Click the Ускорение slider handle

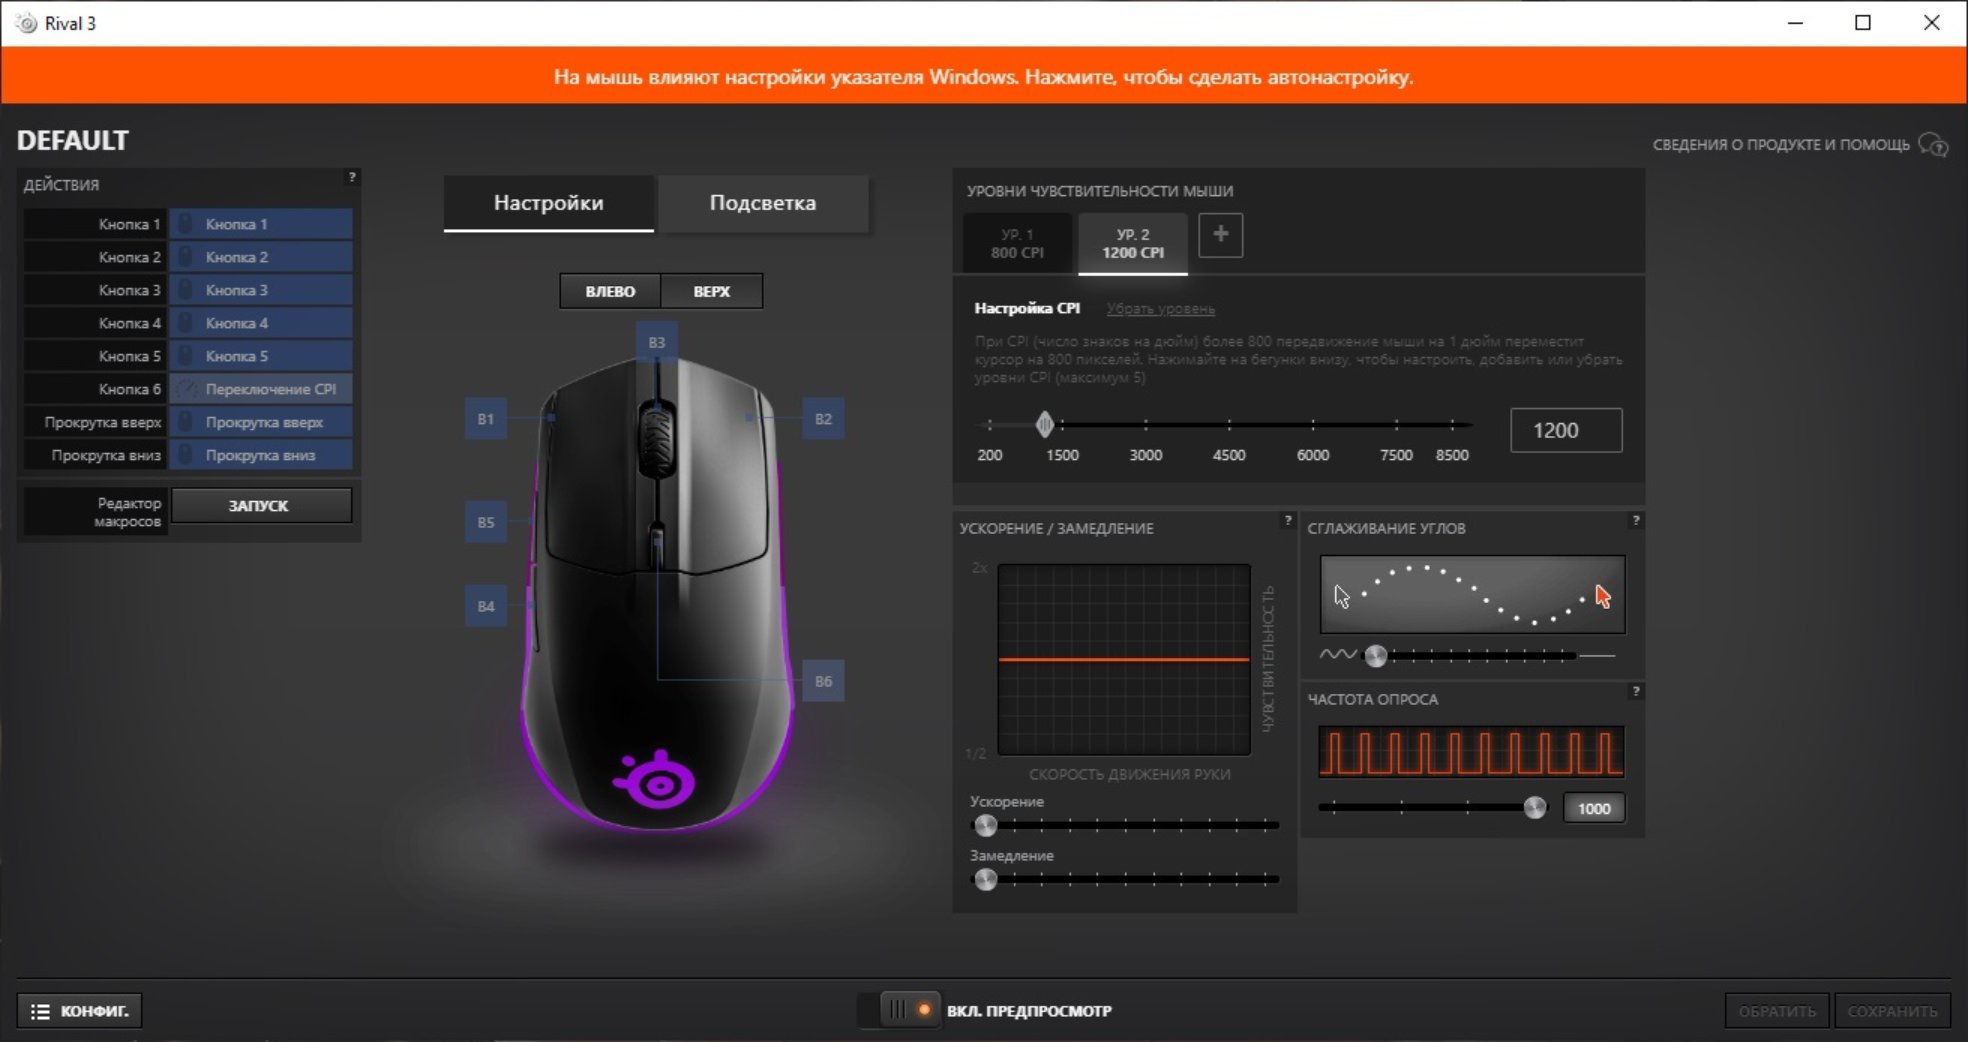point(986,825)
